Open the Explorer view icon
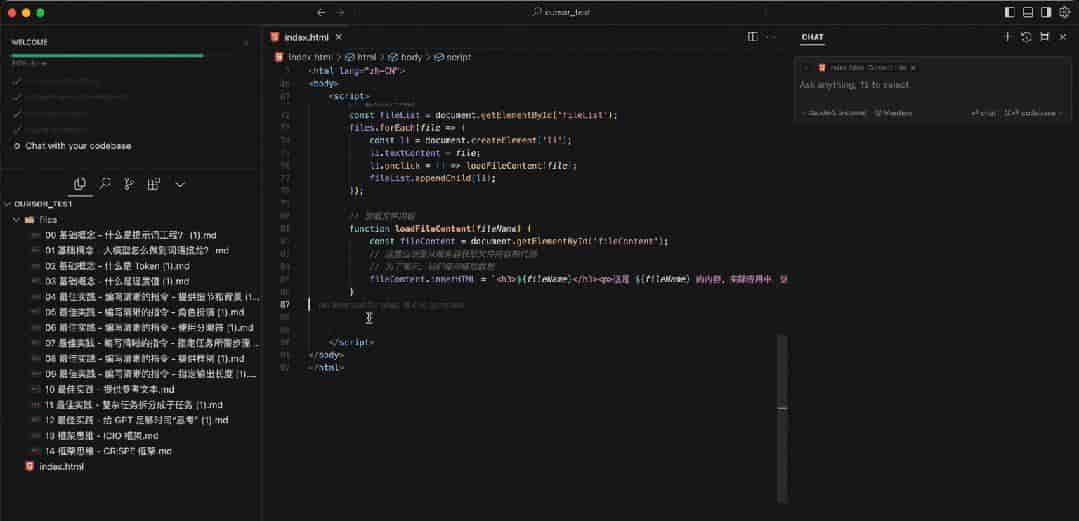The image size is (1079, 521). [x=79, y=184]
